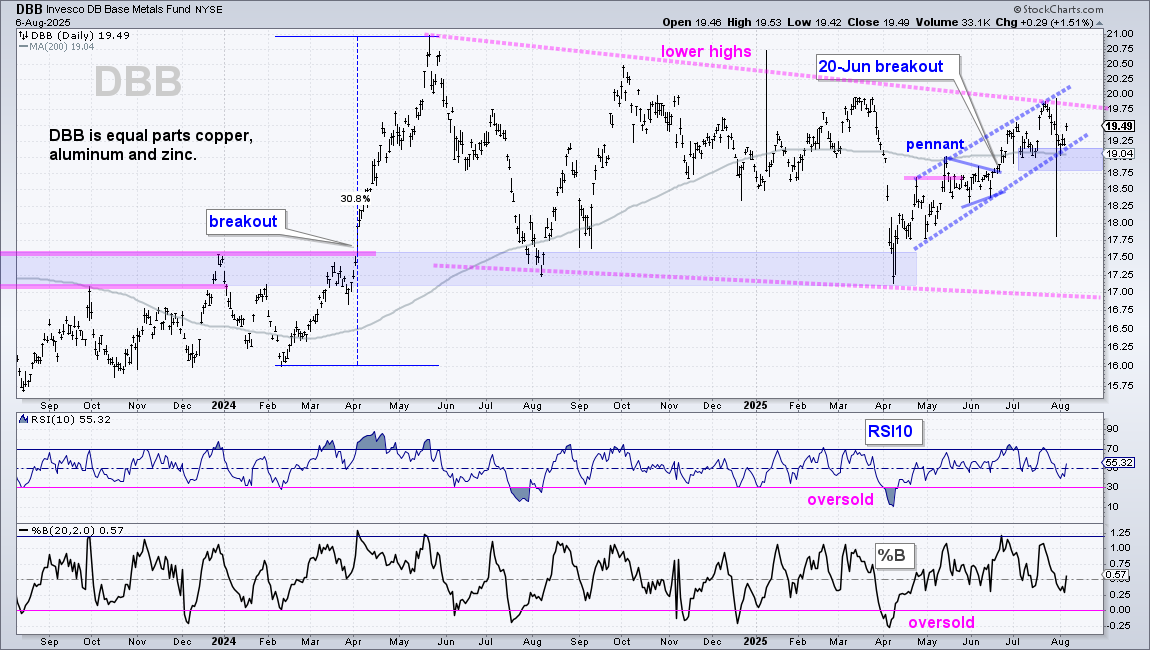The width and height of the screenshot is (1150, 650).
Task: Click the 'MA(200) 19.04' legend entry
Action: click(x=56, y=46)
